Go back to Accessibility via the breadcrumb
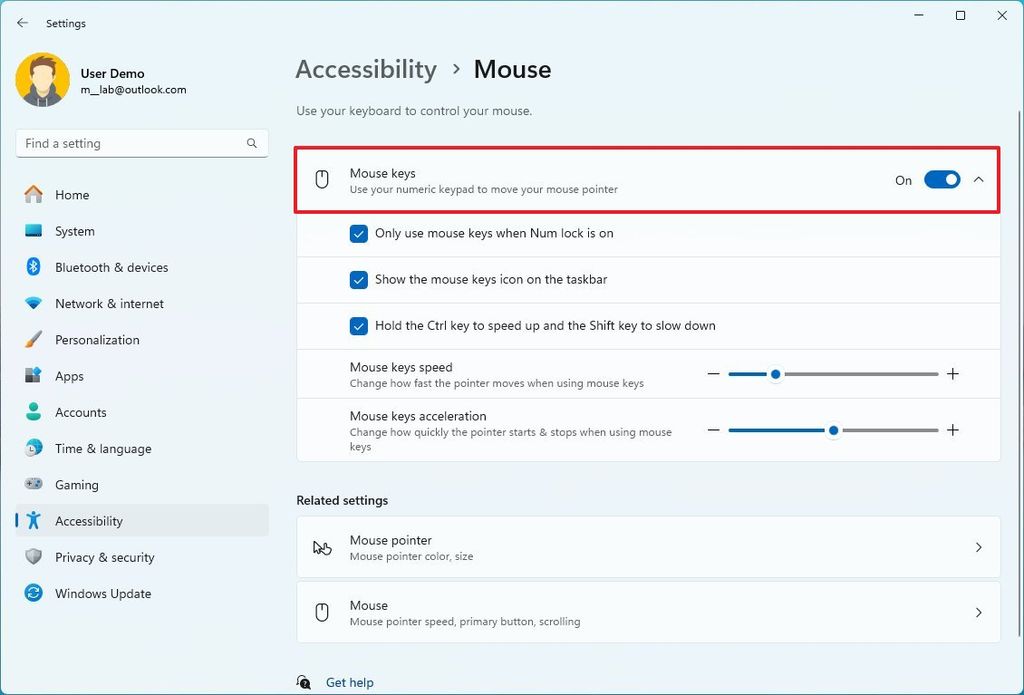This screenshot has height=695, width=1024. click(366, 69)
